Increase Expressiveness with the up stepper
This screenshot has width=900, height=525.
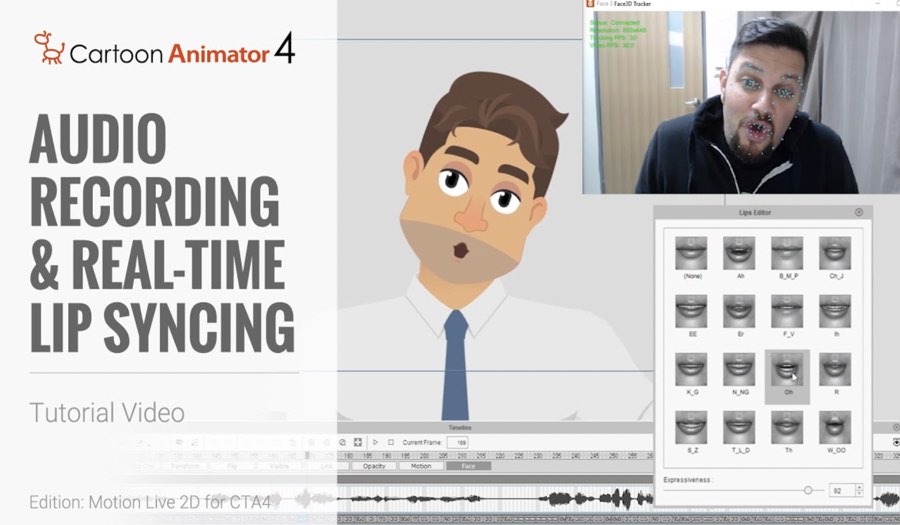coord(859,487)
